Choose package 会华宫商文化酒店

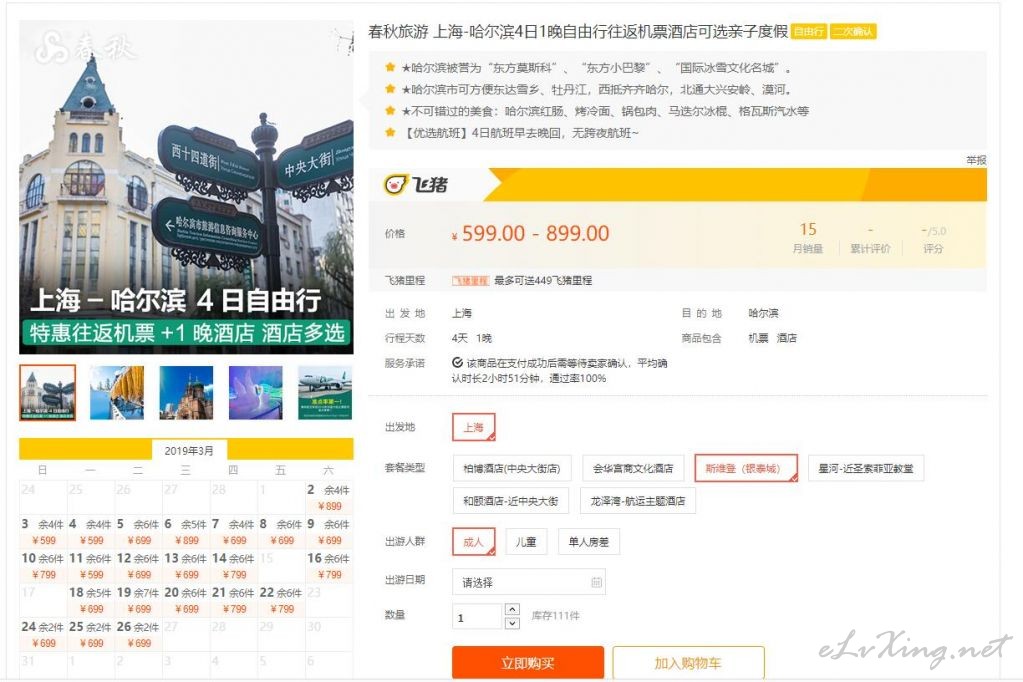633,468
